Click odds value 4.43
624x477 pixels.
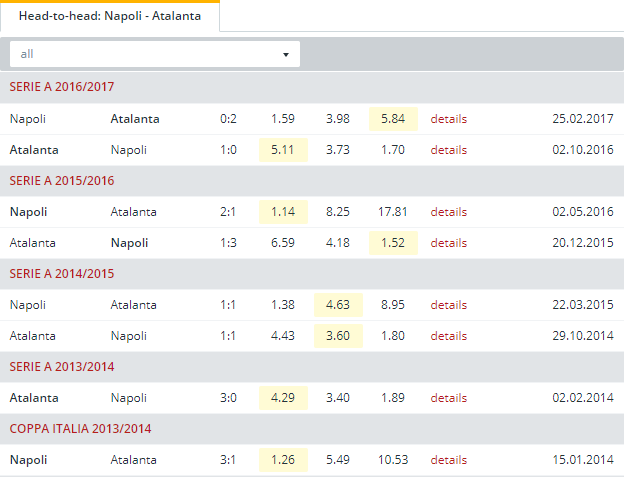[x=283, y=336]
